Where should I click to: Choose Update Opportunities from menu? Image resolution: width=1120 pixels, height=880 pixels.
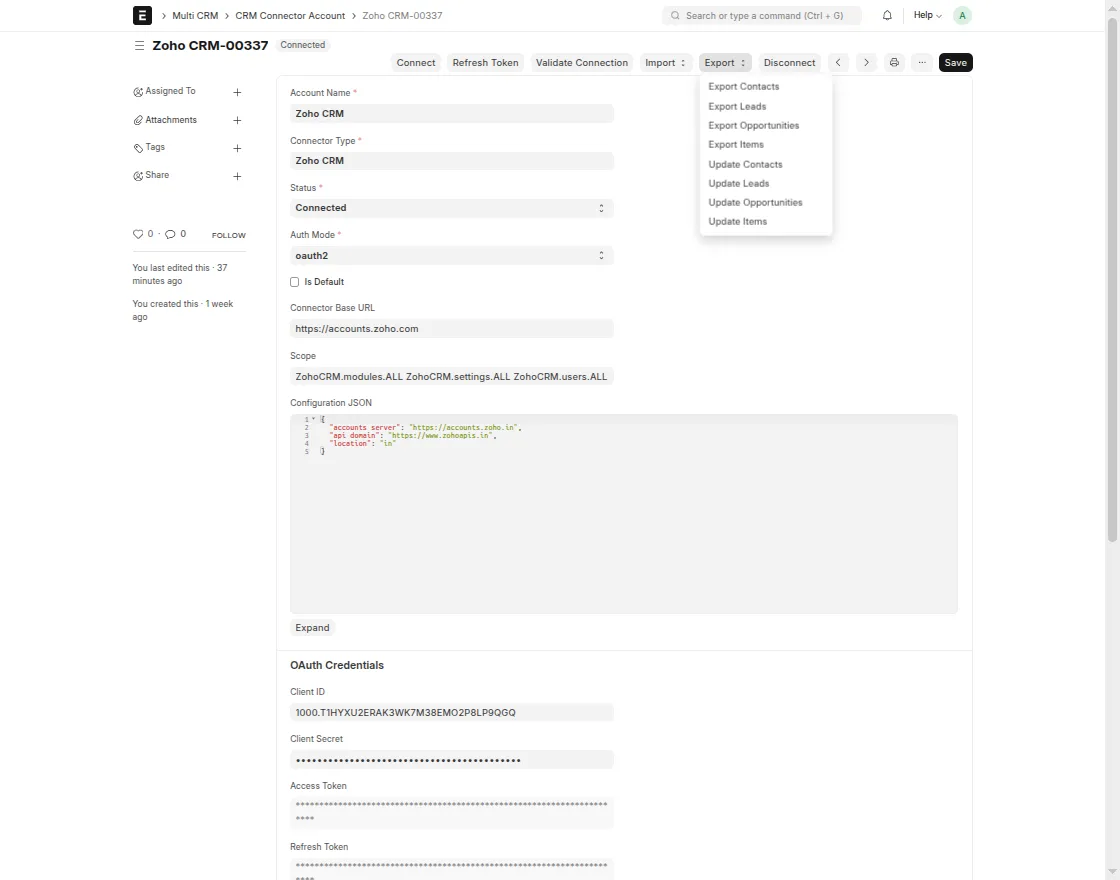point(755,203)
